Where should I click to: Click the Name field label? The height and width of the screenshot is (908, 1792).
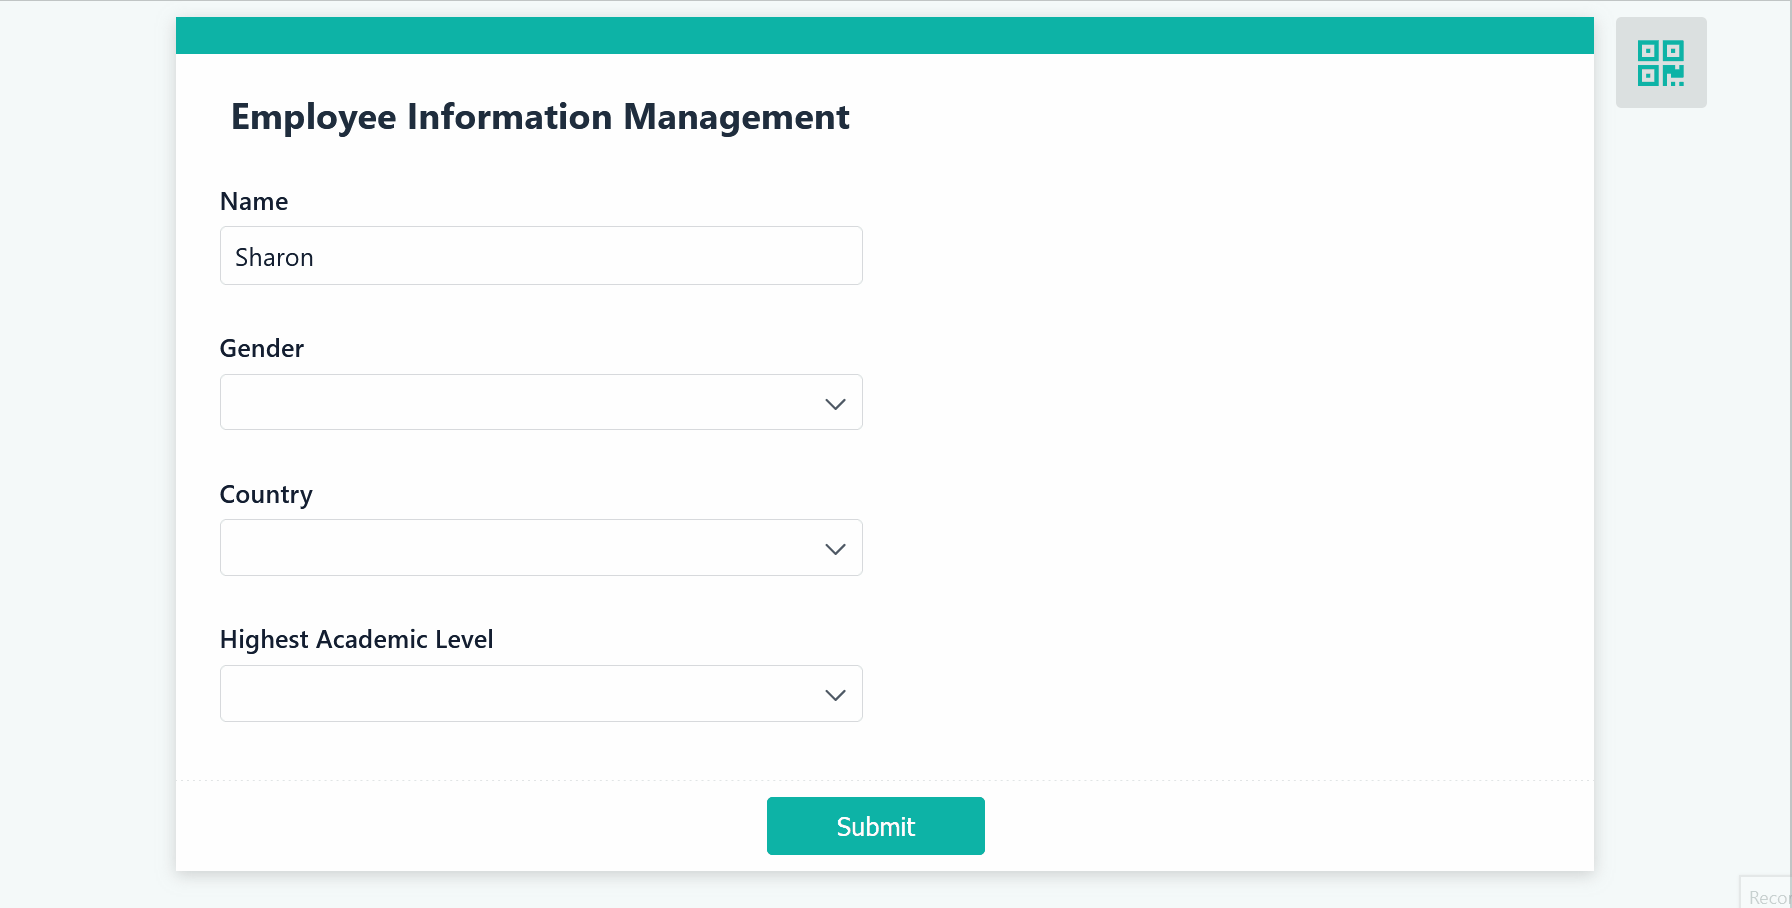(254, 202)
